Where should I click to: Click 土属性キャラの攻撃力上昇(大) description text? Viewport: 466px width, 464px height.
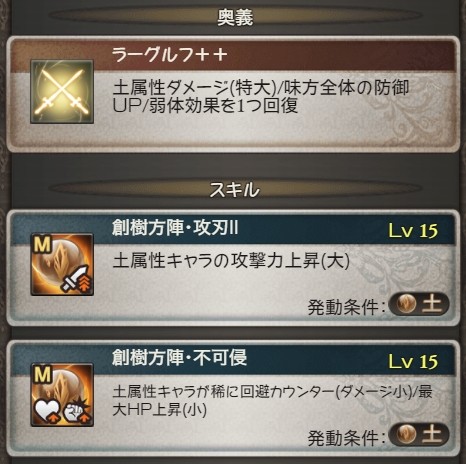pyautogui.click(x=231, y=261)
